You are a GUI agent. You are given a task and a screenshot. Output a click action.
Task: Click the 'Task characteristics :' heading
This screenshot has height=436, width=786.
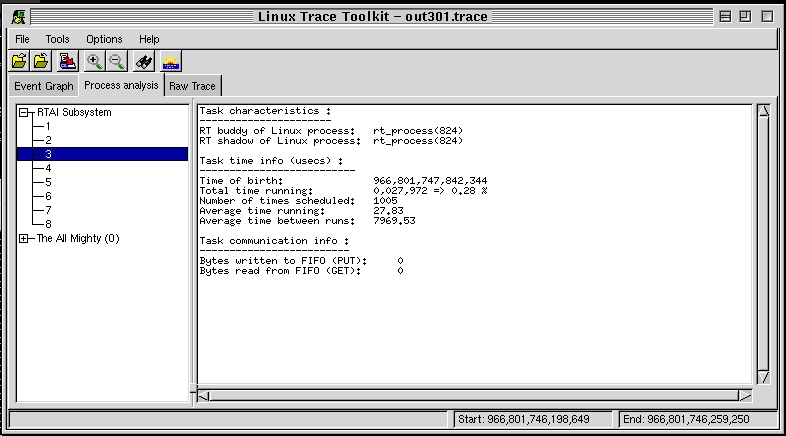point(265,111)
